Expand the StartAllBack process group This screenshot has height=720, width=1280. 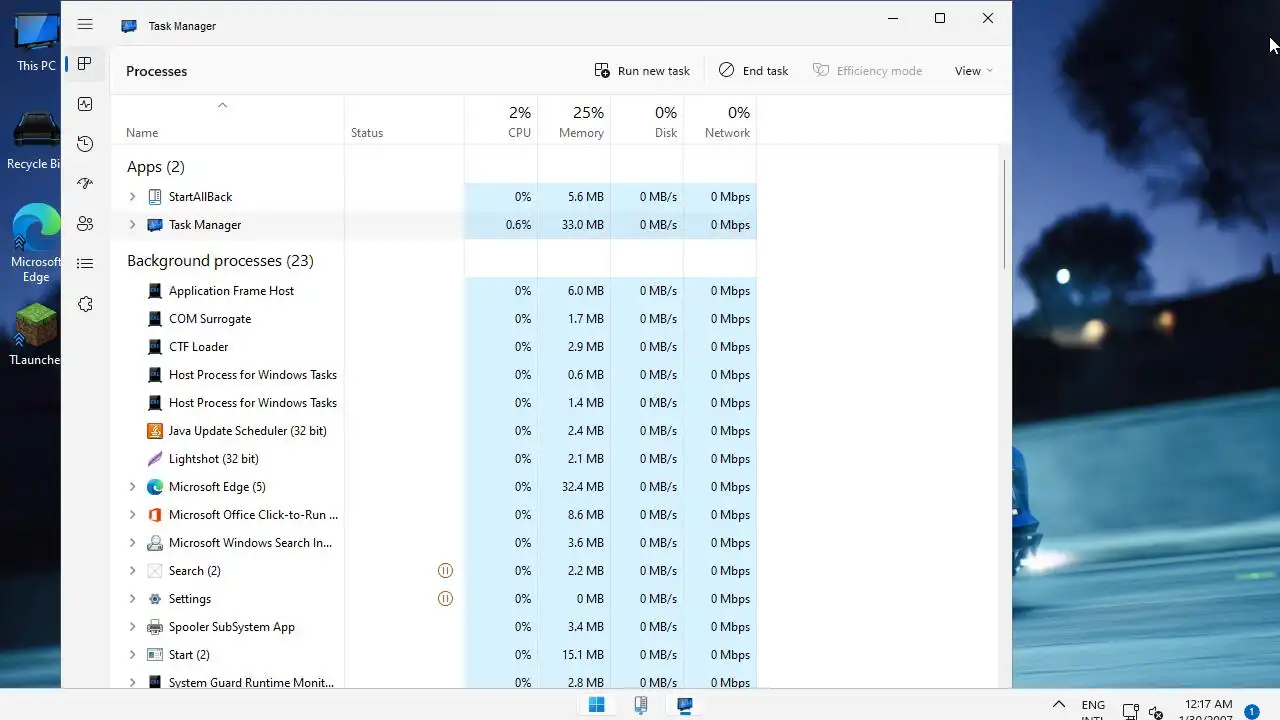pos(132,197)
